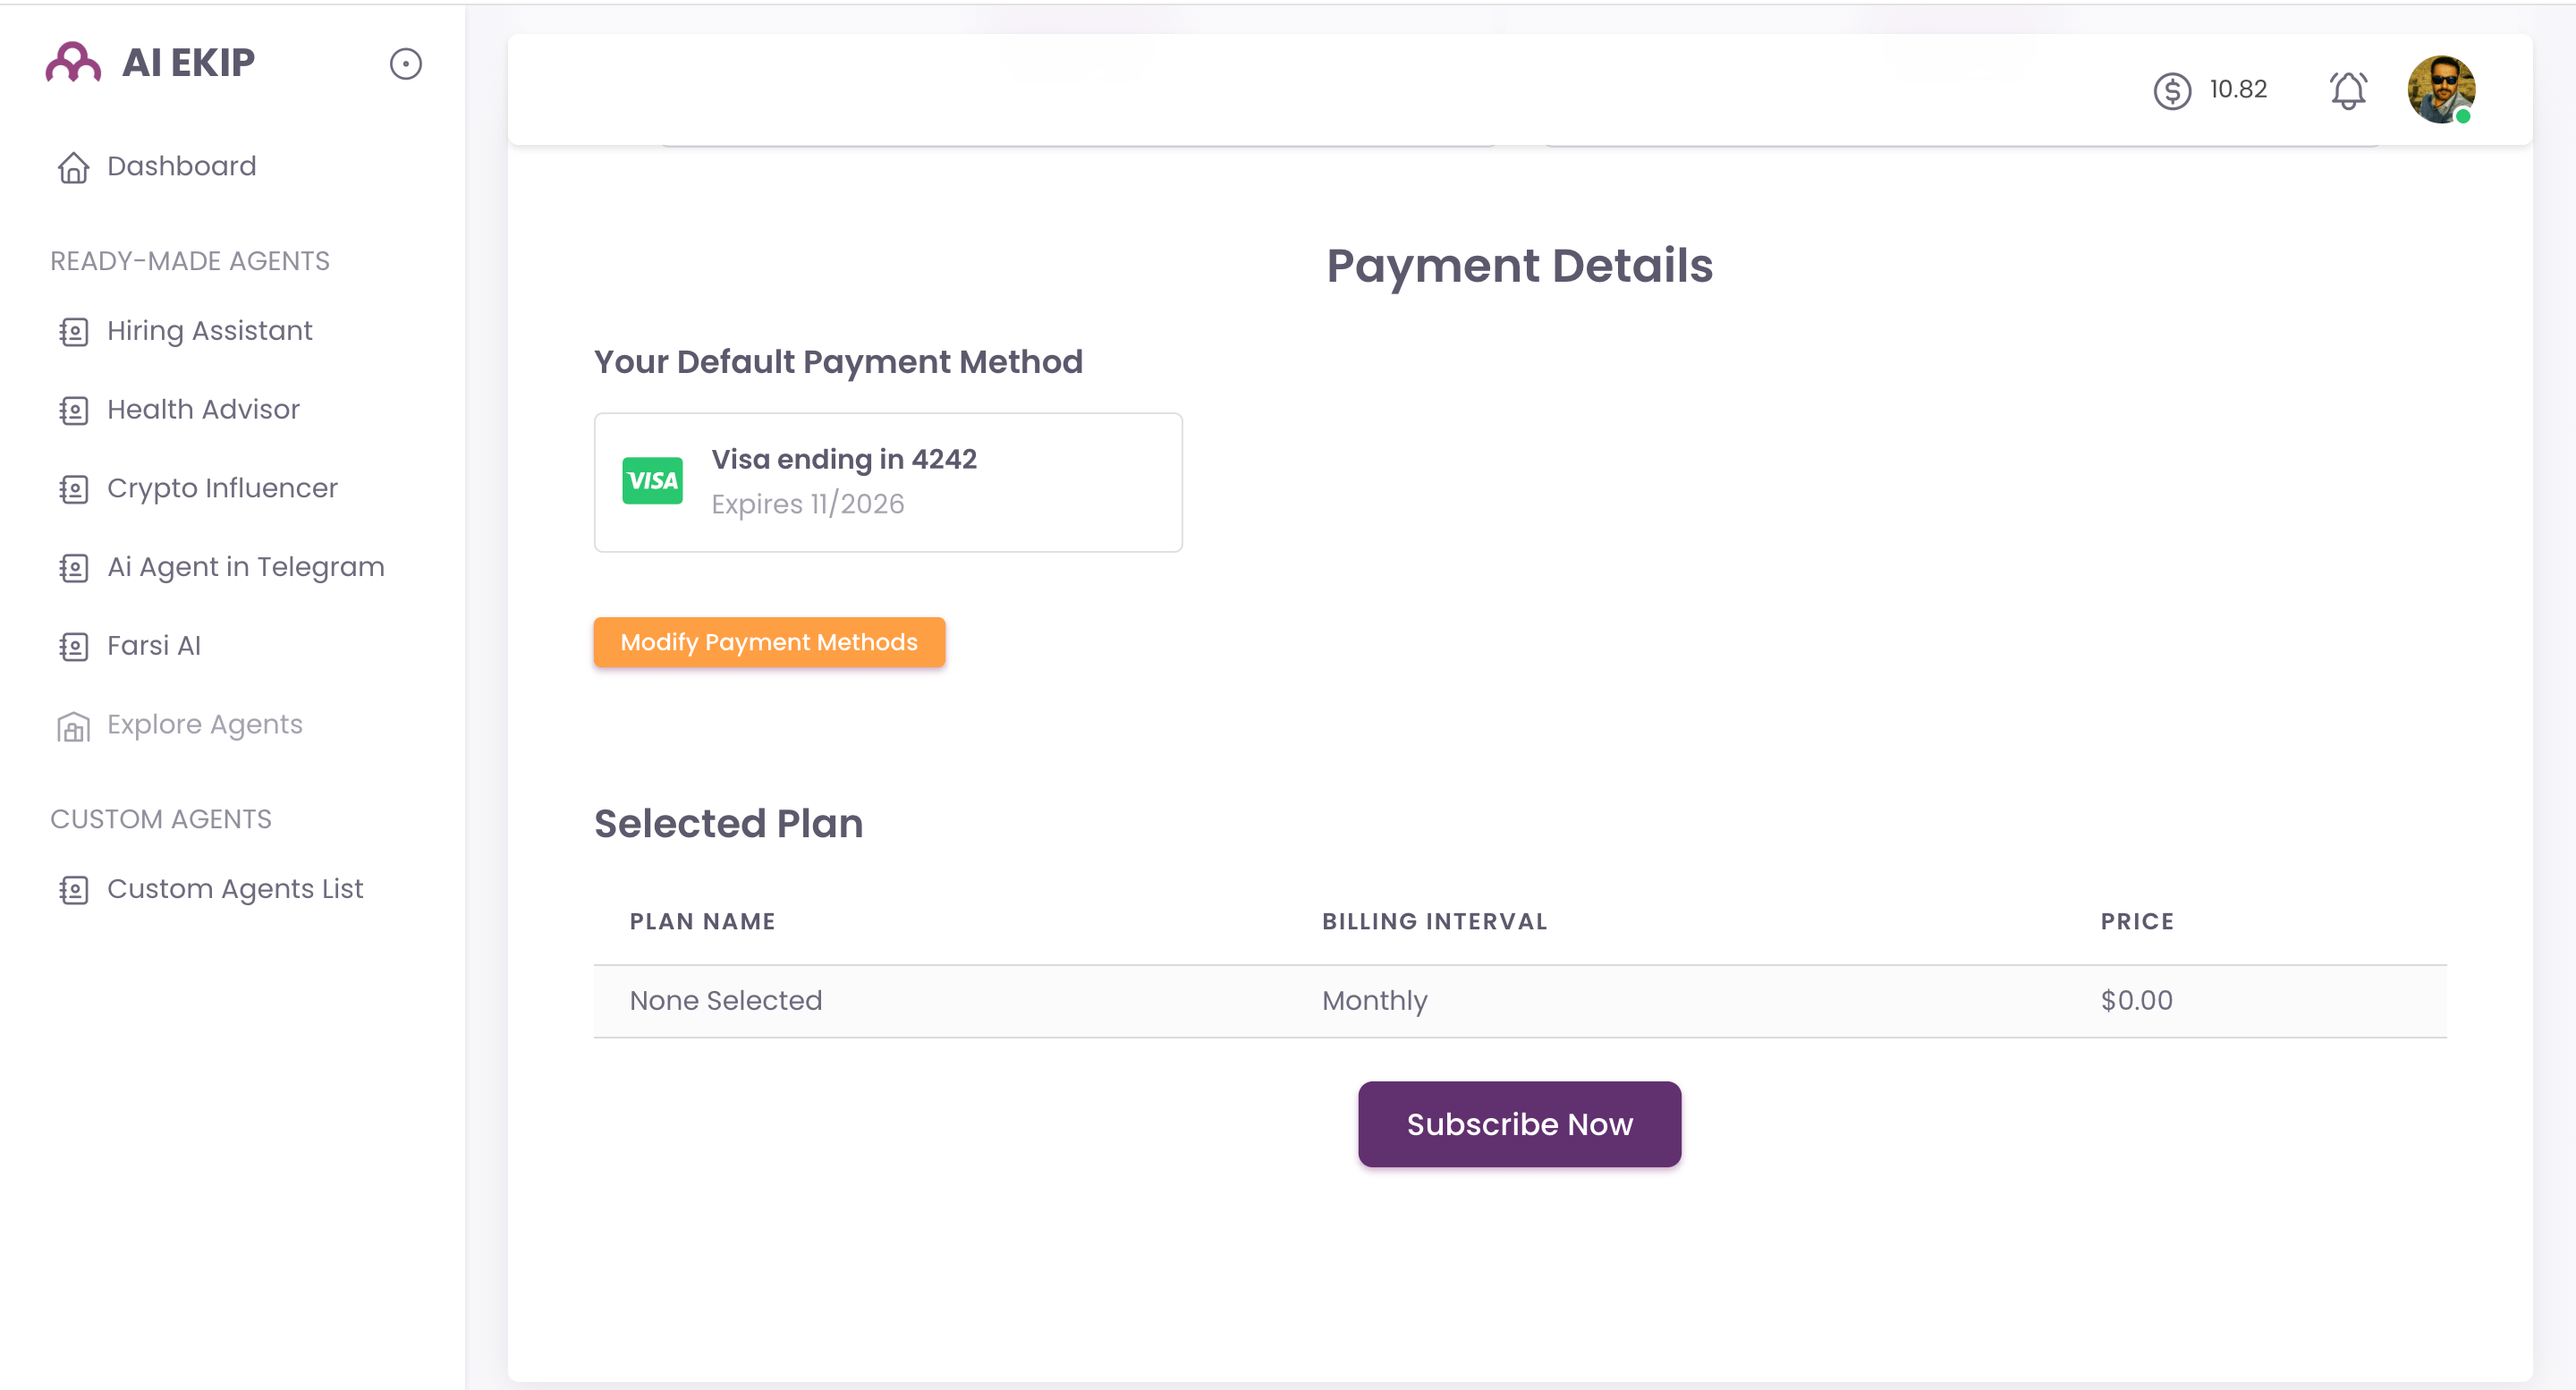Toggle the sidebar pin circle icon
The height and width of the screenshot is (1390, 2576).
coord(405,64)
